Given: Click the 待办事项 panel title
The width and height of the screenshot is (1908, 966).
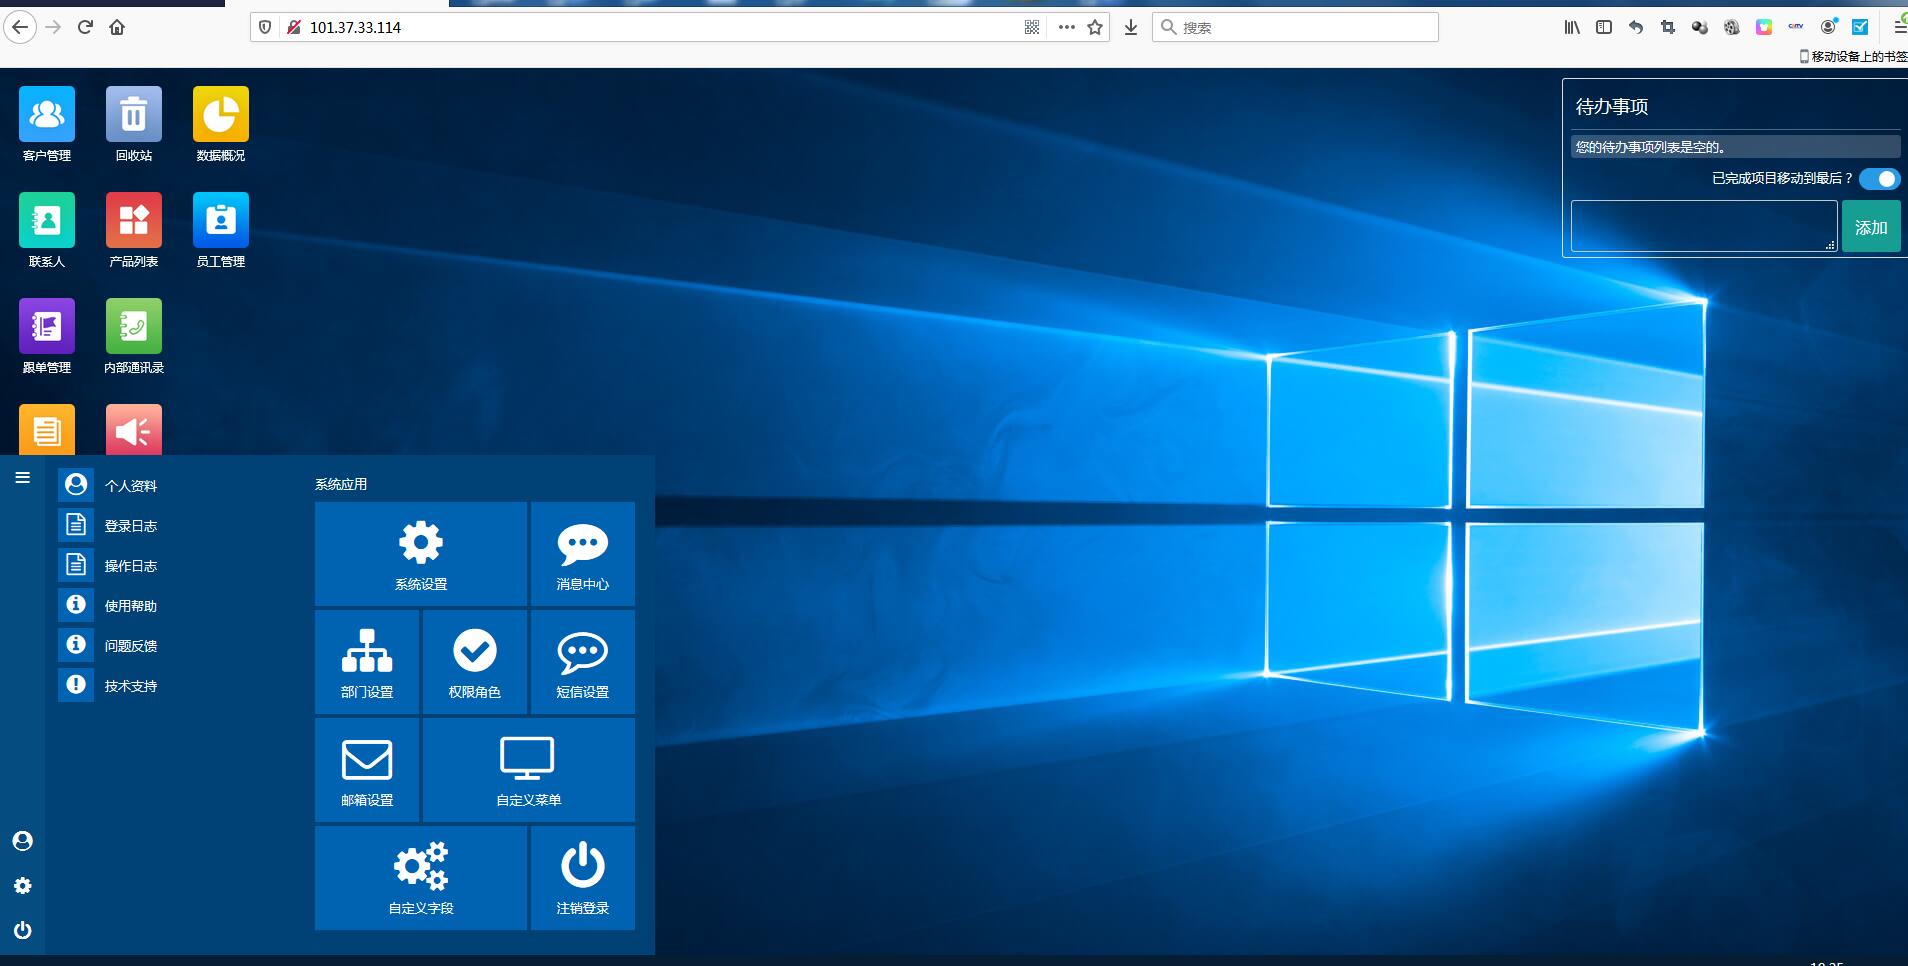Looking at the screenshot, I should 1612,106.
